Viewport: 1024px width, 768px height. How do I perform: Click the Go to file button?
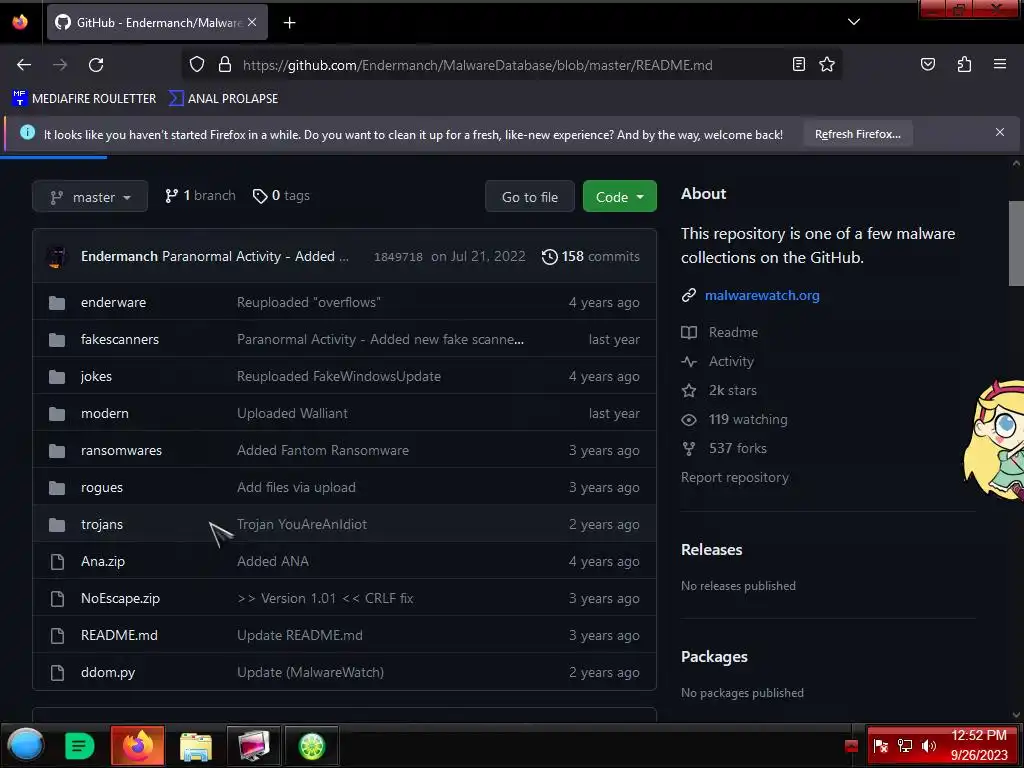tap(530, 197)
